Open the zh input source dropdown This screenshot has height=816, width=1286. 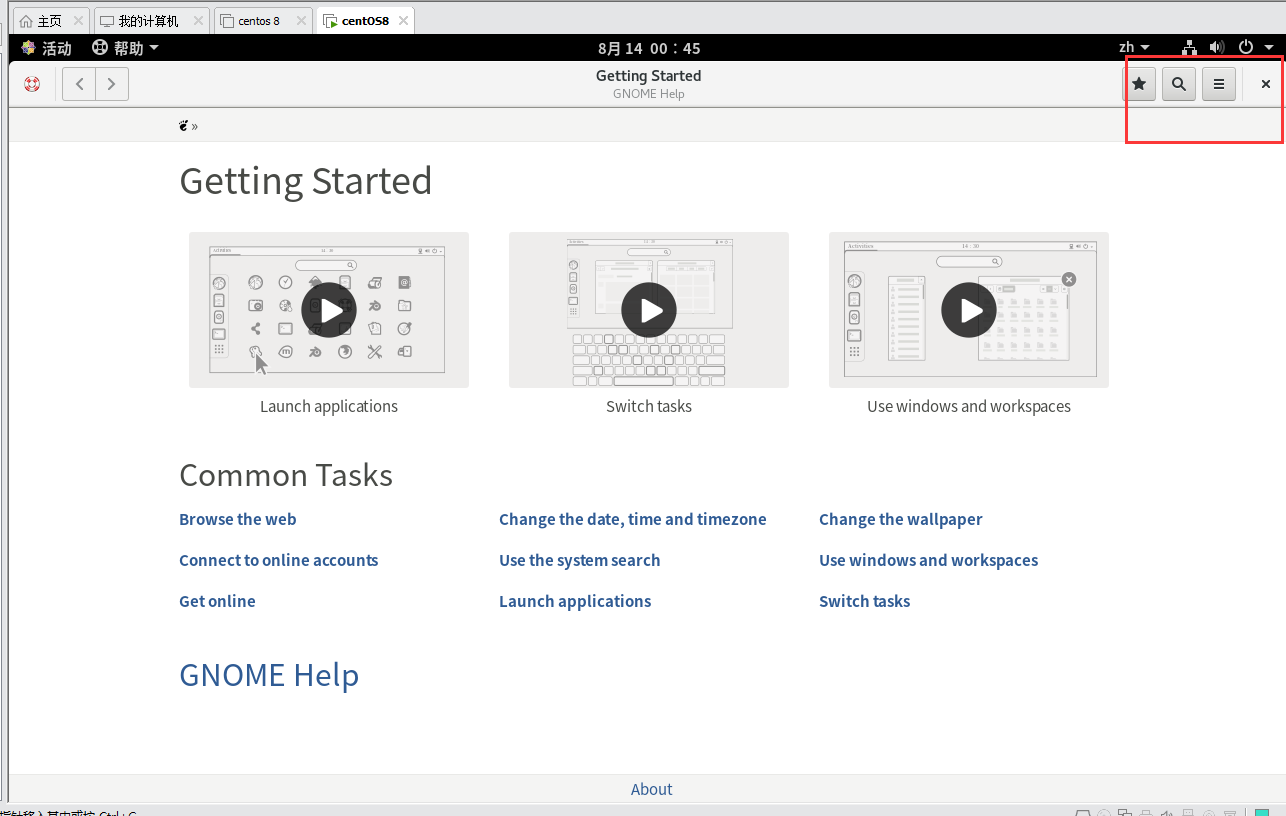(1134, 47)
